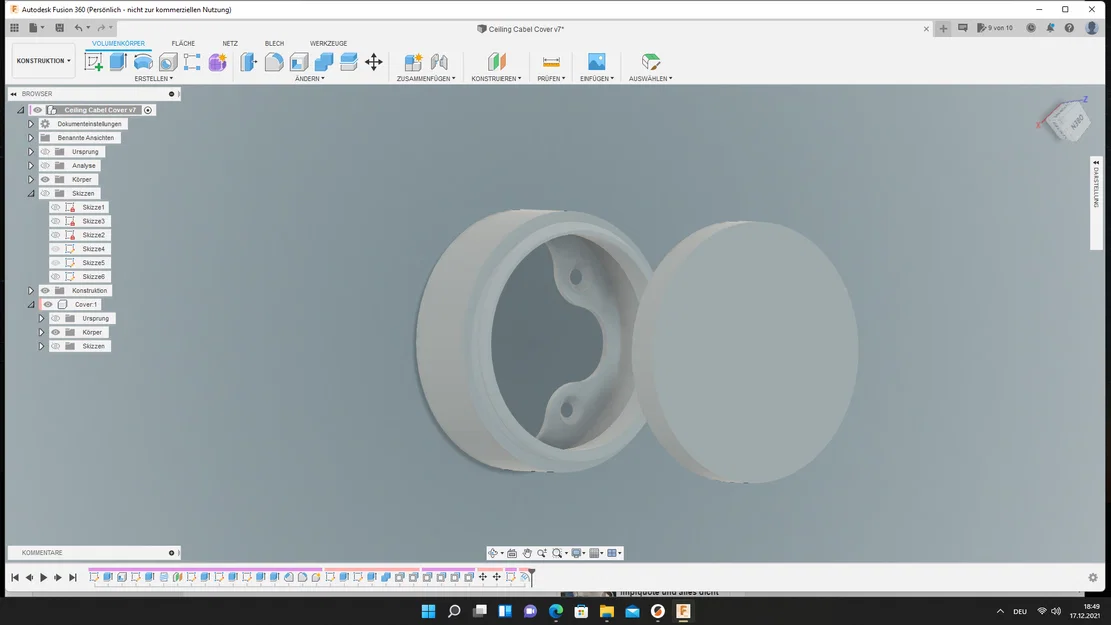Open the data panel grid icon
Screen dimensions: 1111x625
click(14, 28)
